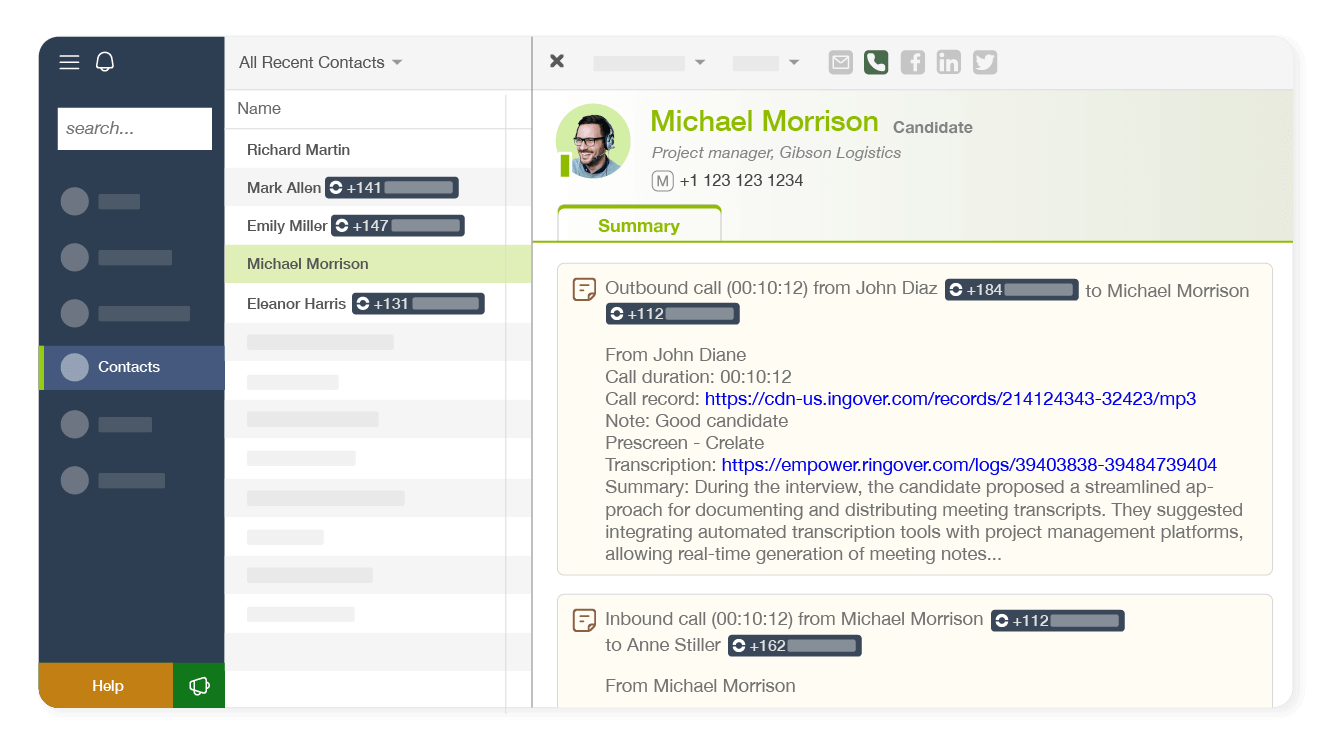Open the All Recent Contacts dropdown
1332x746 pixels.
click(319, 62)
